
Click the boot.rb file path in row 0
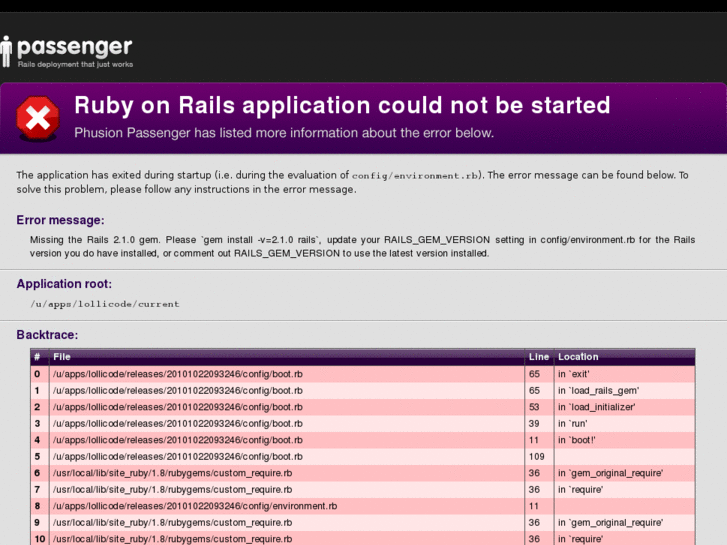click(x=178, y=374)
